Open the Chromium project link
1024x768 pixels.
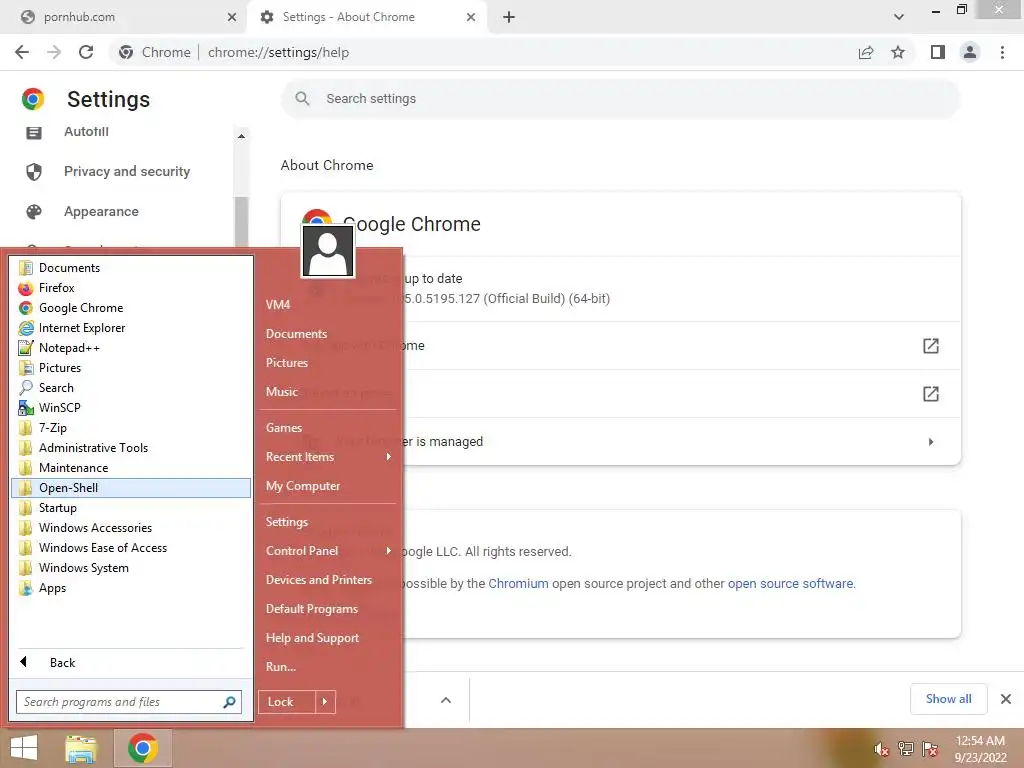(518, 583)
